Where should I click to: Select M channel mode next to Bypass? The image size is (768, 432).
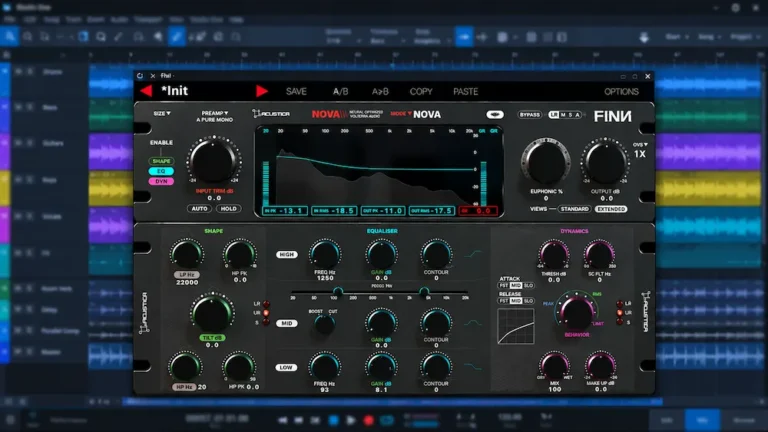click(x=563, y=115)
